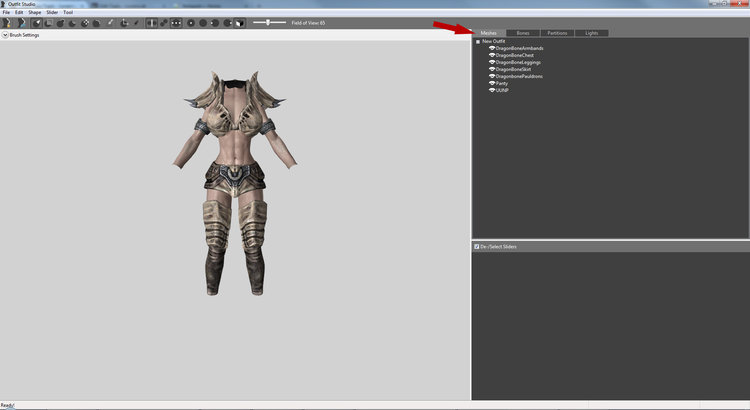Click the New Outfit root label
Viewport: 750px width, 410px height.
(494, 41)
